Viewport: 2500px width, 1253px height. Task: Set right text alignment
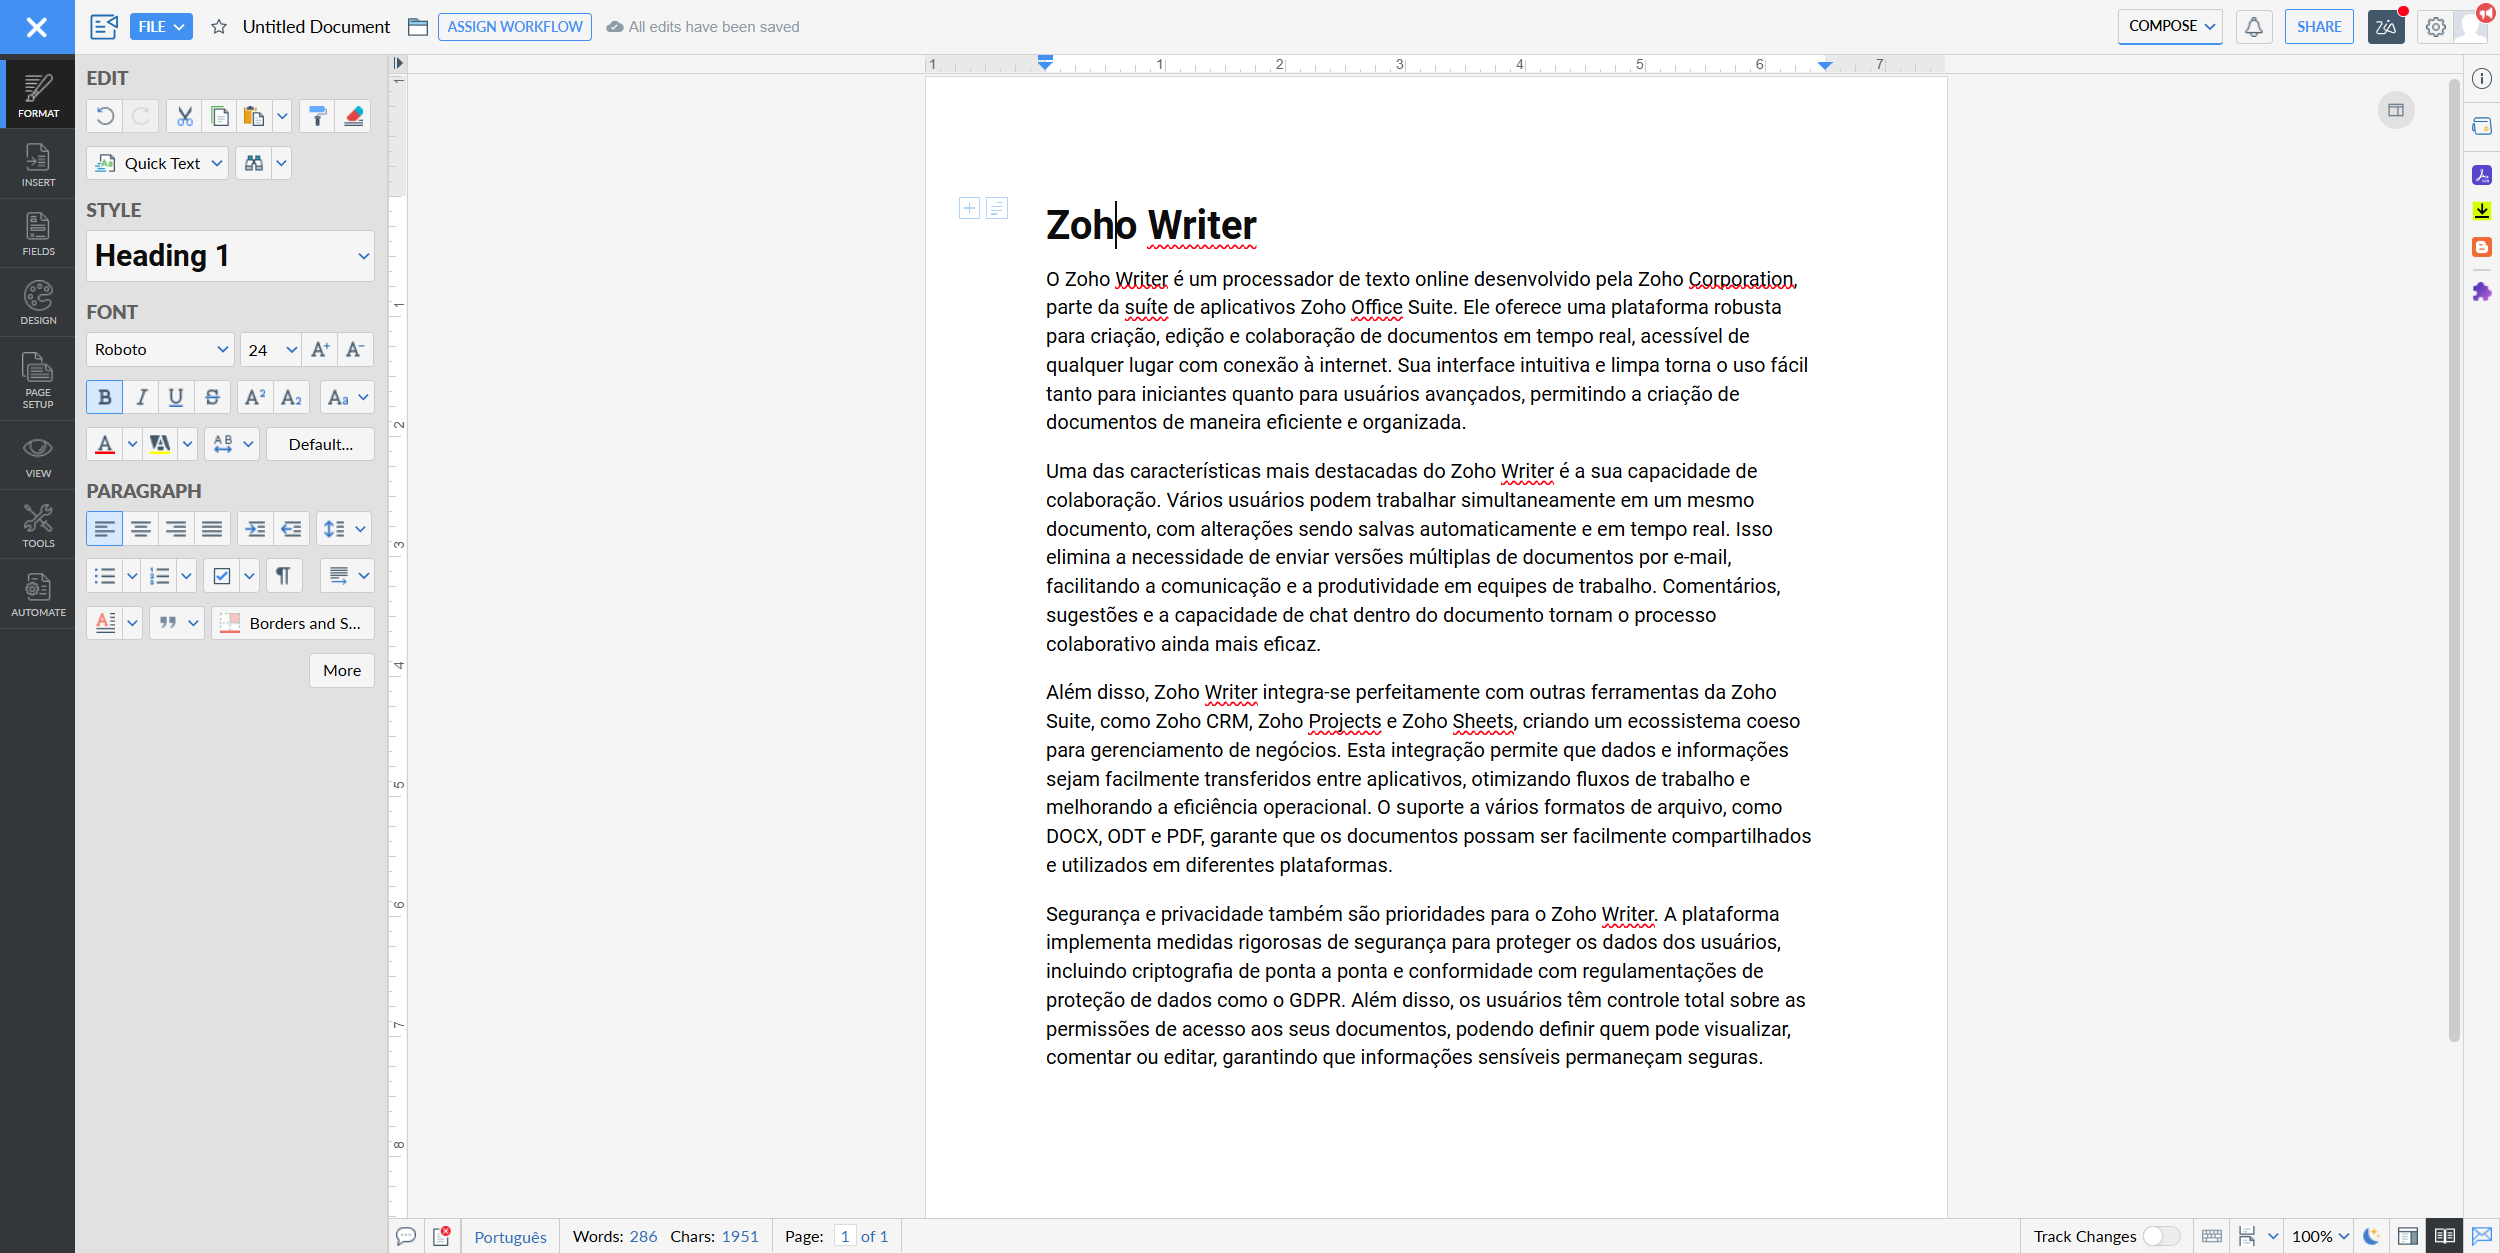pos(176,528)
